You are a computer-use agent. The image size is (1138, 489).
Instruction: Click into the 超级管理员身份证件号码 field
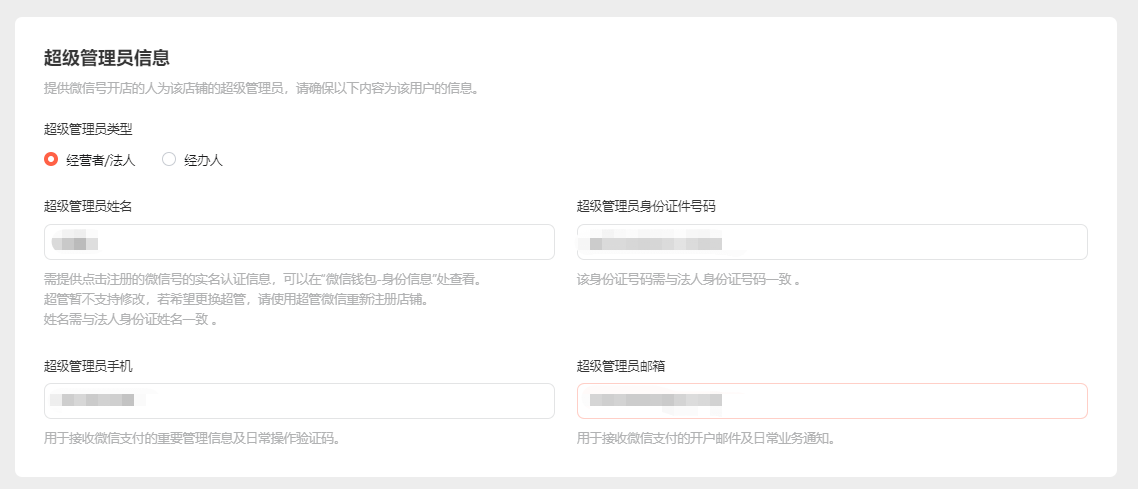[832, 242]
